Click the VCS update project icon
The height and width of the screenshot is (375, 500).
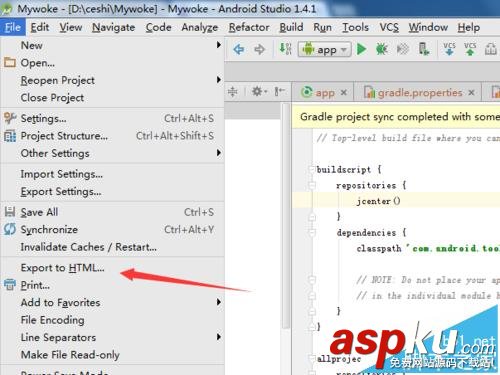(449, 49)
